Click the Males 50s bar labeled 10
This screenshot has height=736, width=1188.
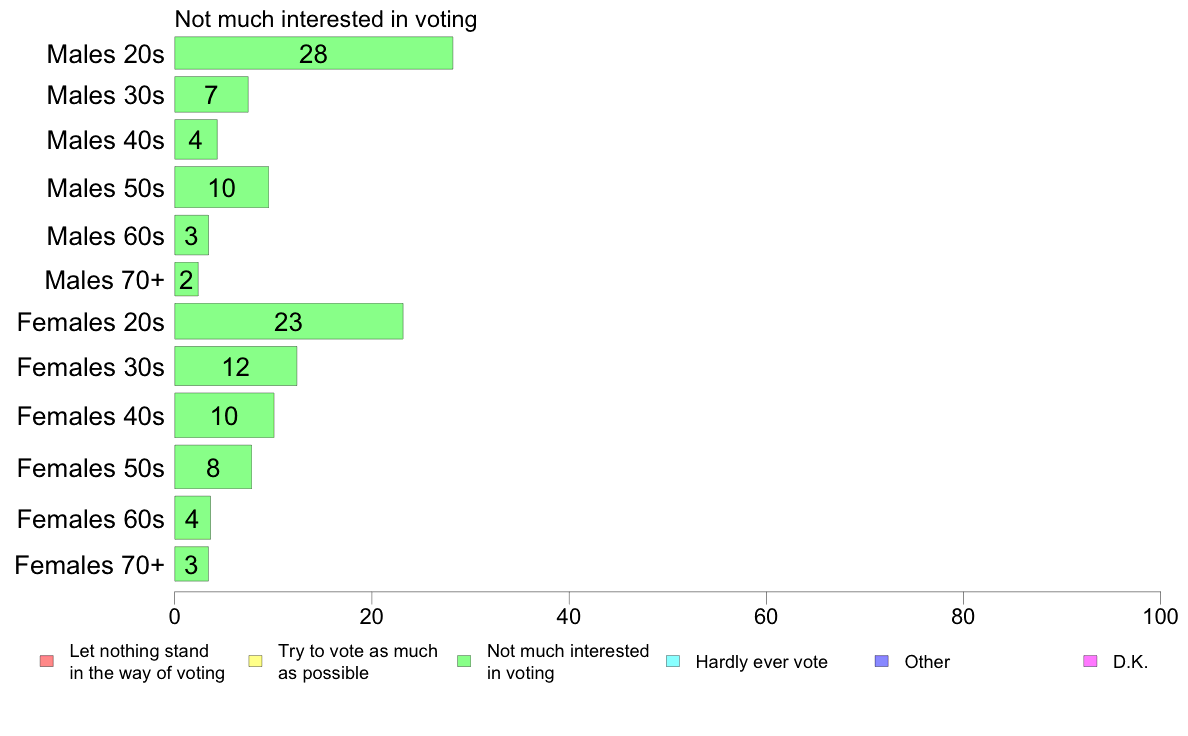point(221,187)
